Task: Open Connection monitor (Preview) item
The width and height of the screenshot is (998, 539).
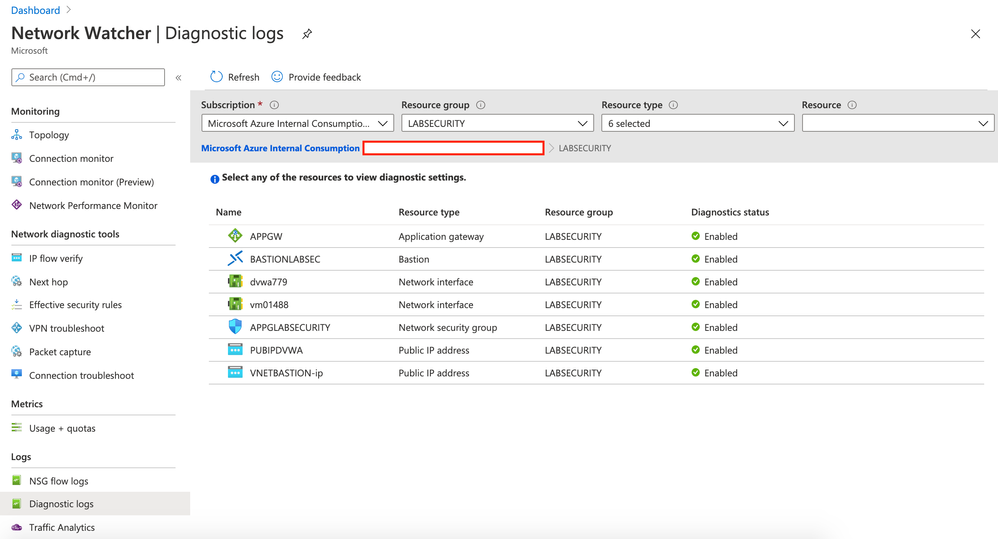Action: (x=92, y=182)
